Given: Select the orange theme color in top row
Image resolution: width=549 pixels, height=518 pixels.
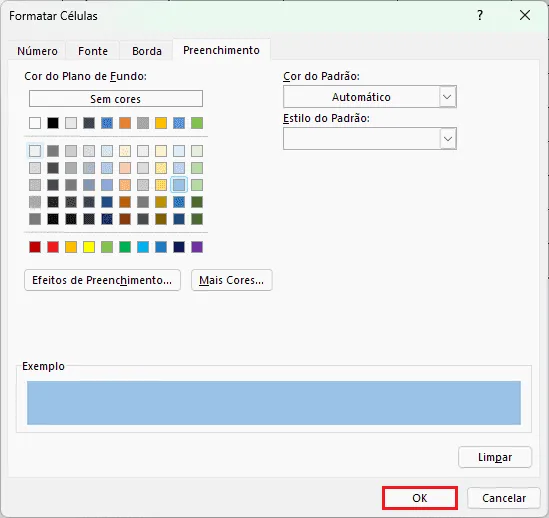Looking at the screenshot, I should (x=125, y=123).
